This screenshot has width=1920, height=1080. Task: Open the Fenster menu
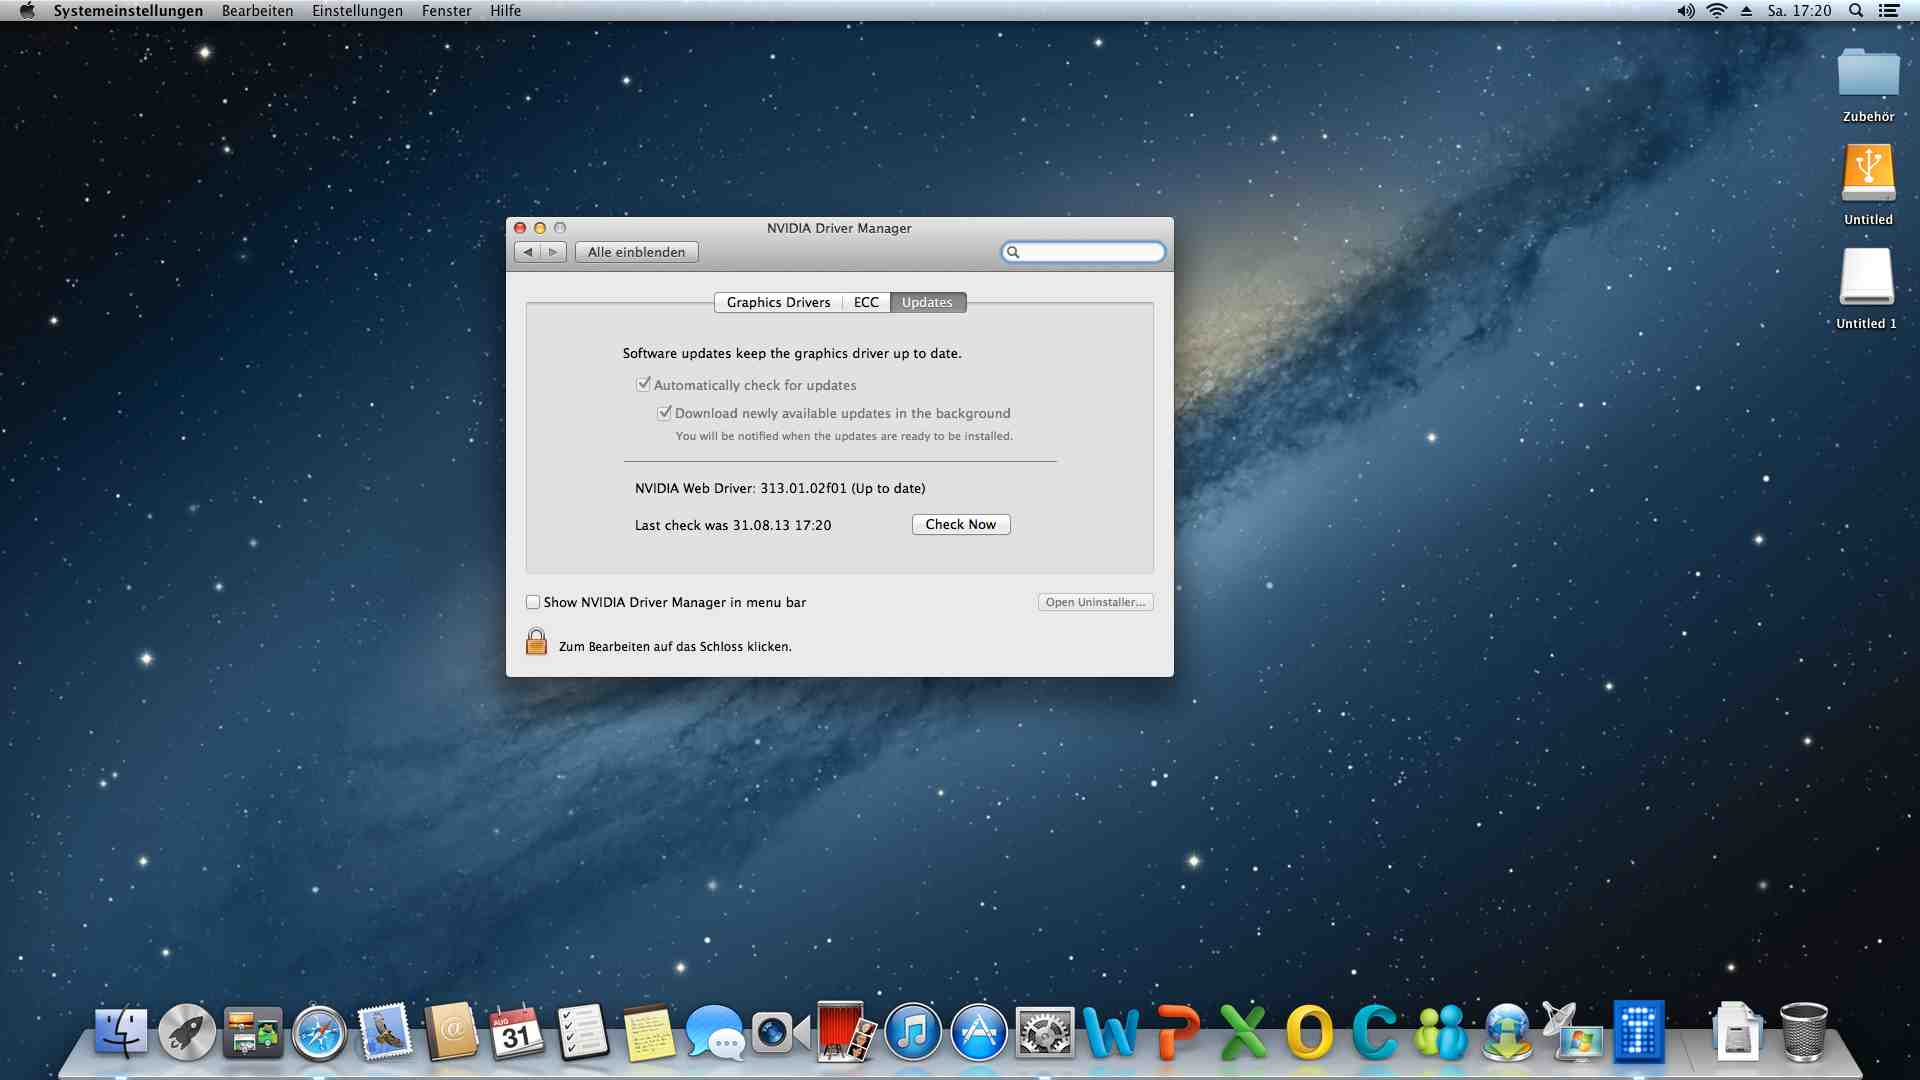(446, 11)
